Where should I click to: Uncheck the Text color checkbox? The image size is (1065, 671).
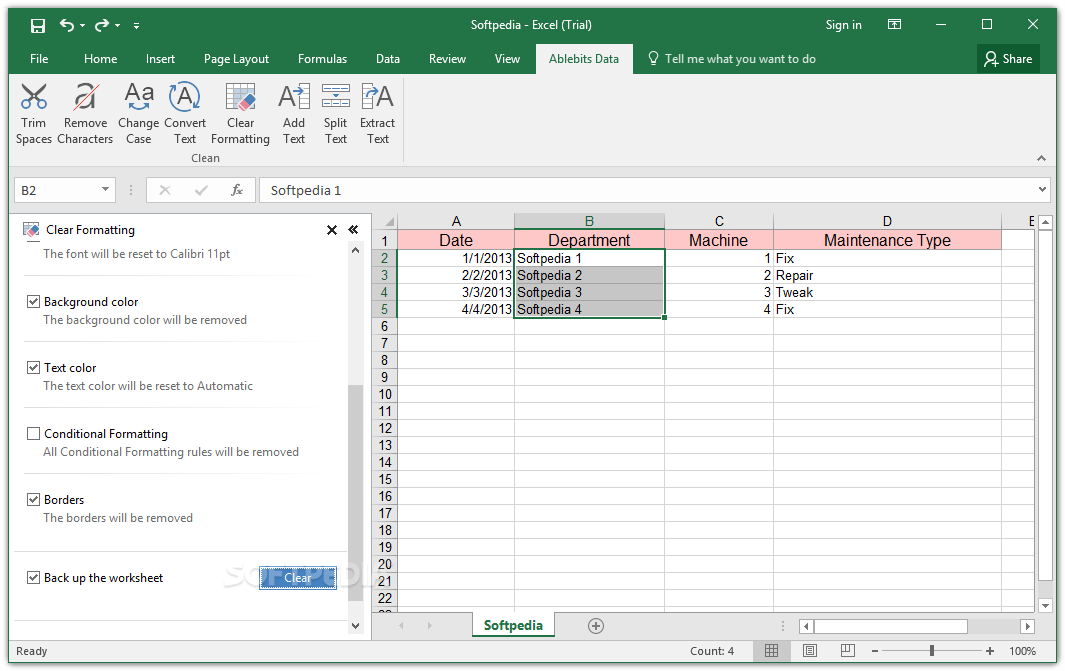33,367
